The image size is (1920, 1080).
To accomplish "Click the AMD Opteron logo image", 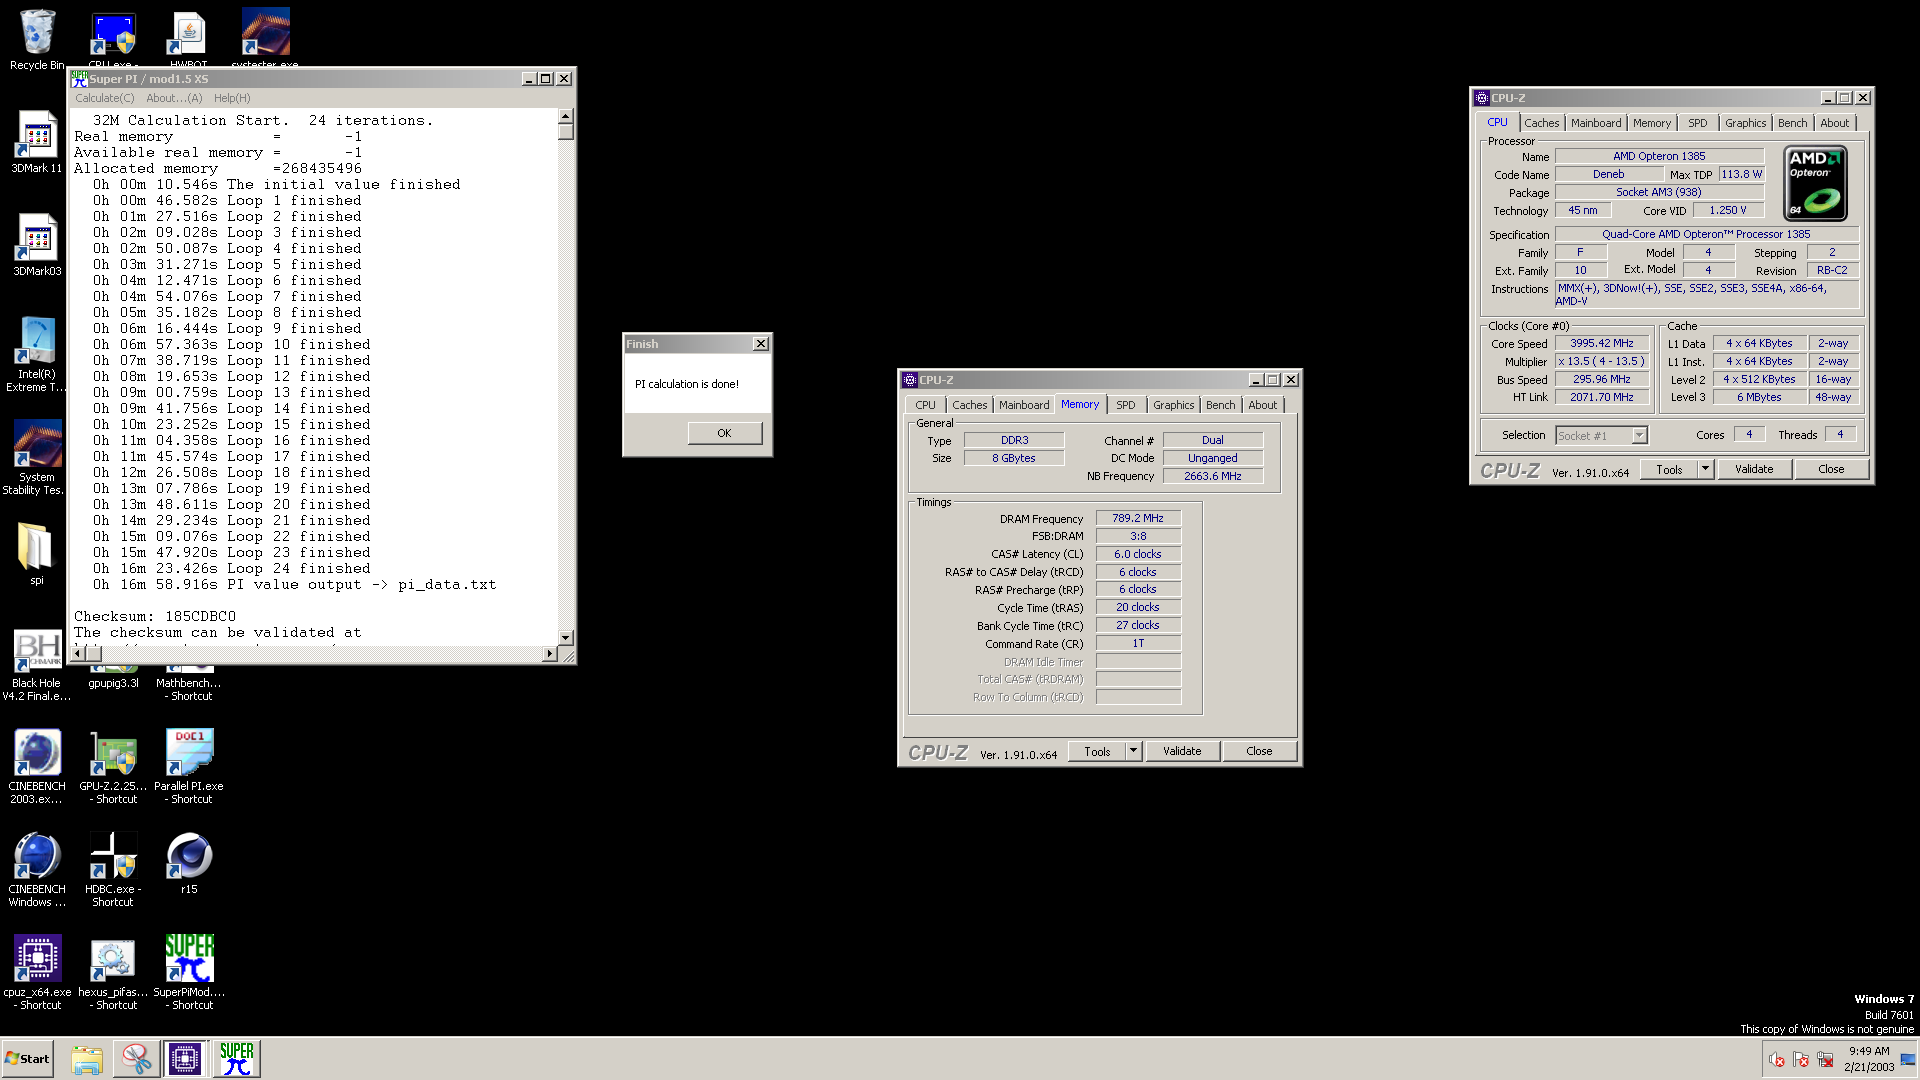I will coord(1815,183).
